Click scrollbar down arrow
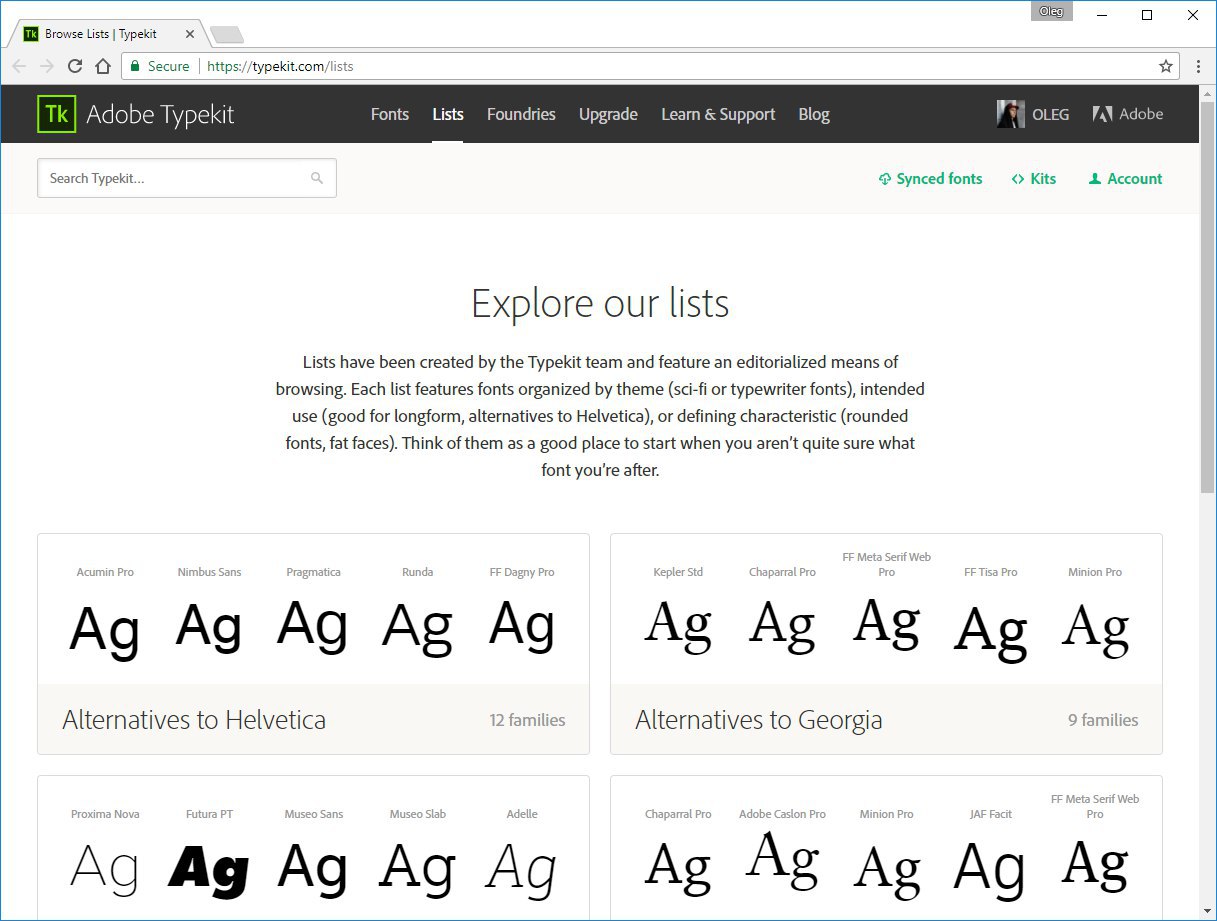The height and width of the screenshot is (921, 1217). click(1207, 912)
